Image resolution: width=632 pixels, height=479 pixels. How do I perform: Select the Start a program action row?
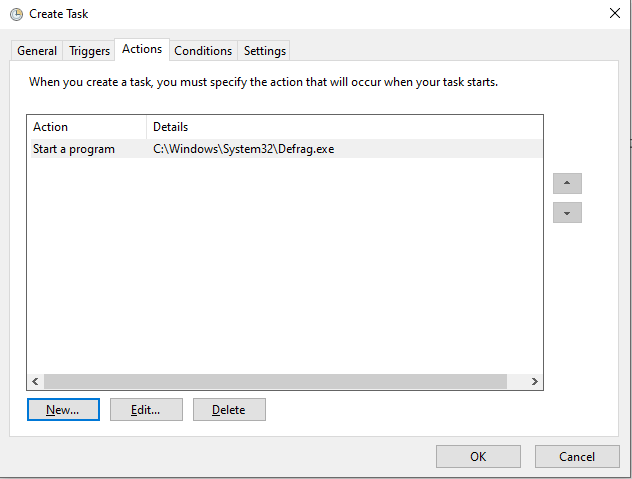pyautogui.click(x=74, y=149)
